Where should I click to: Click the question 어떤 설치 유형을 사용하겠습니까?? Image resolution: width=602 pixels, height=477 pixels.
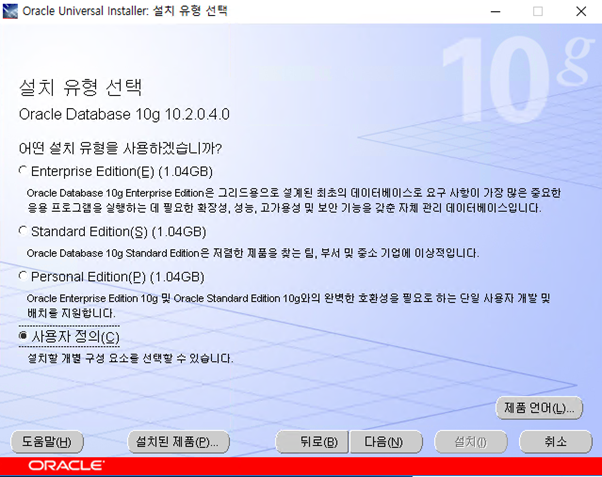120,148
